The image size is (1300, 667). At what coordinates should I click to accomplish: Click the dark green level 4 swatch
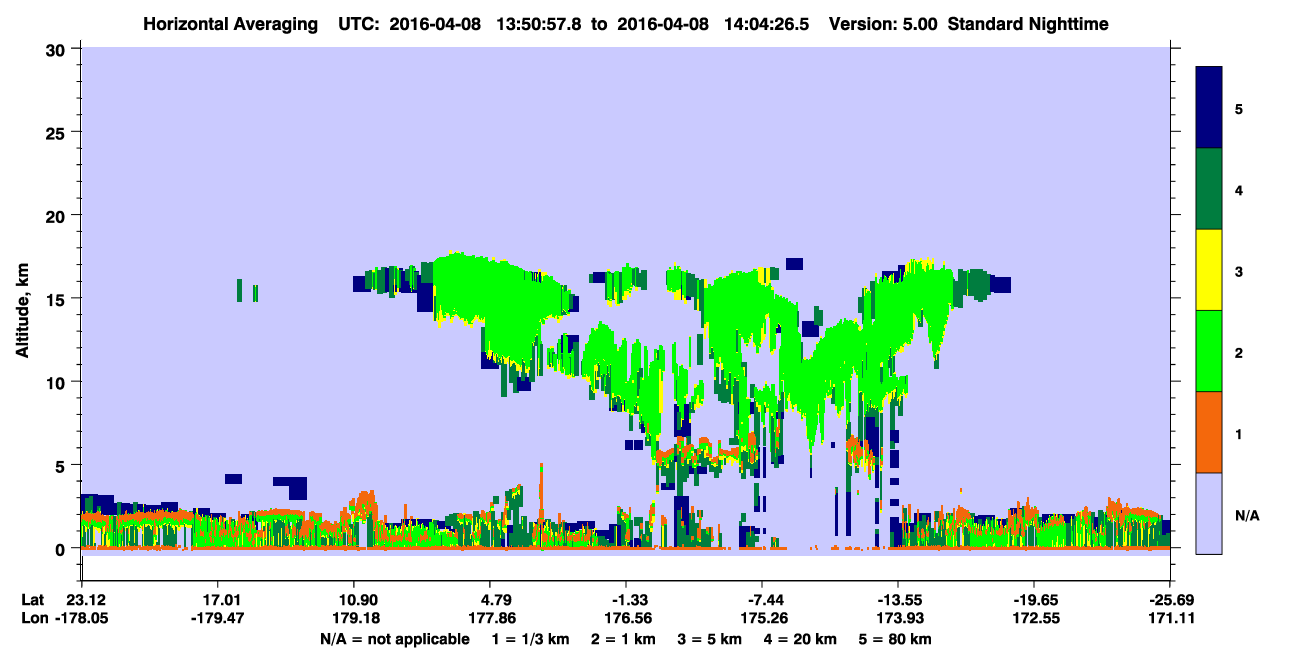(1209, 189)
